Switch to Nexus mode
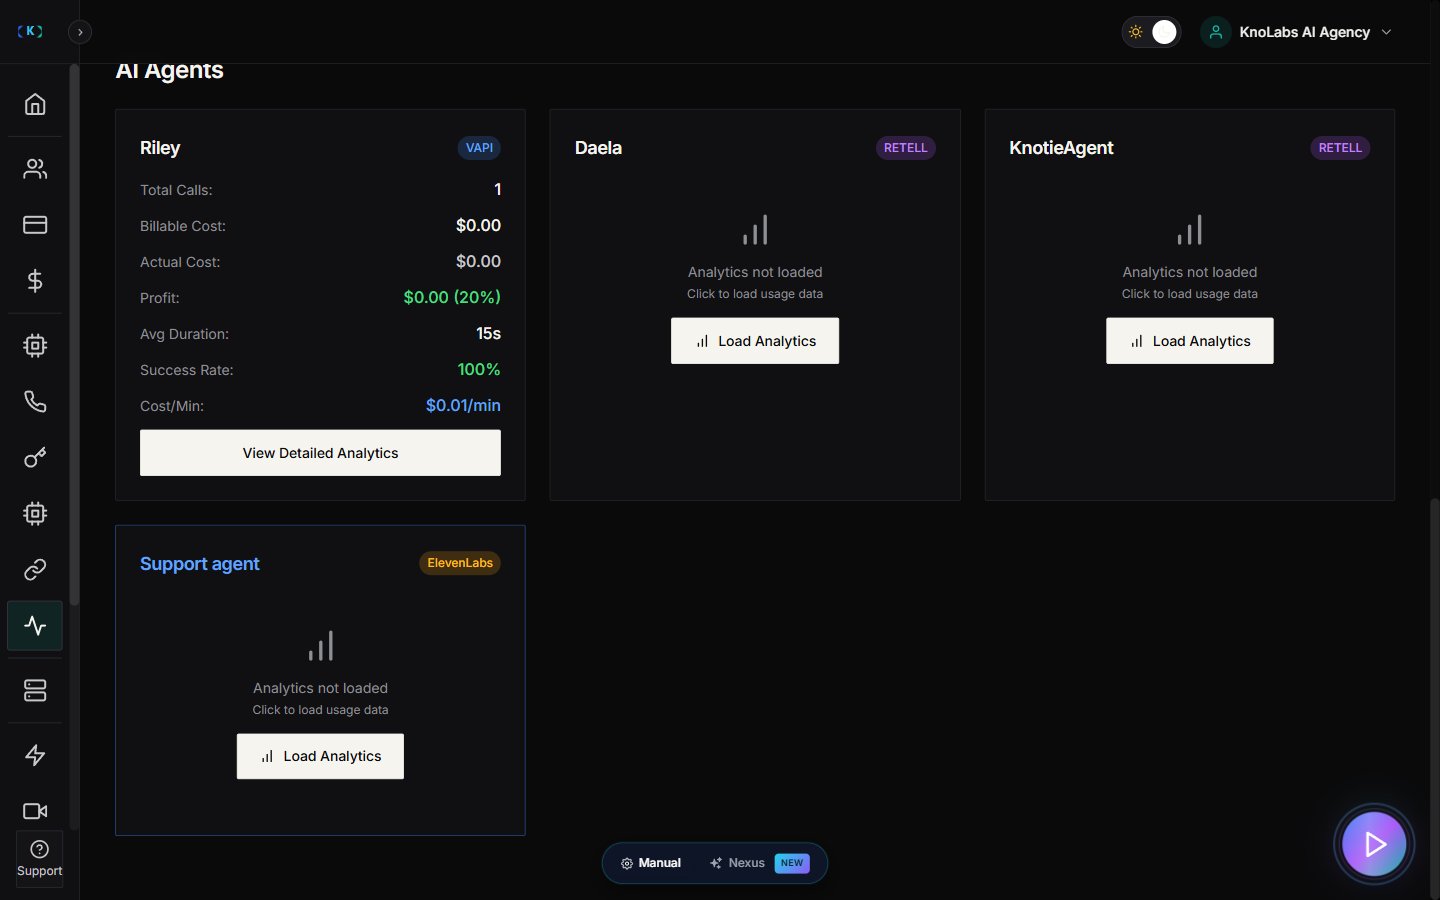Viewport: 1440px width, 900px height. coord(760,863)
